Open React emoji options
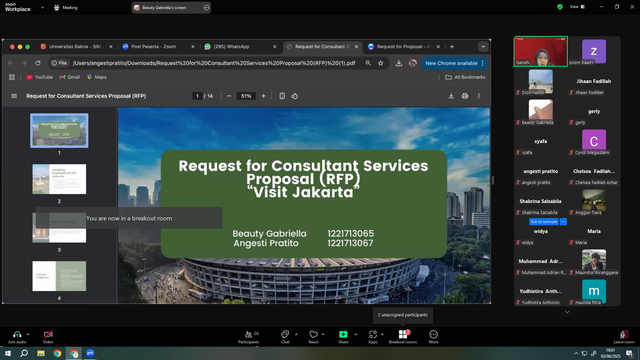This screenshot has width=640, height=360. (313, 337)
